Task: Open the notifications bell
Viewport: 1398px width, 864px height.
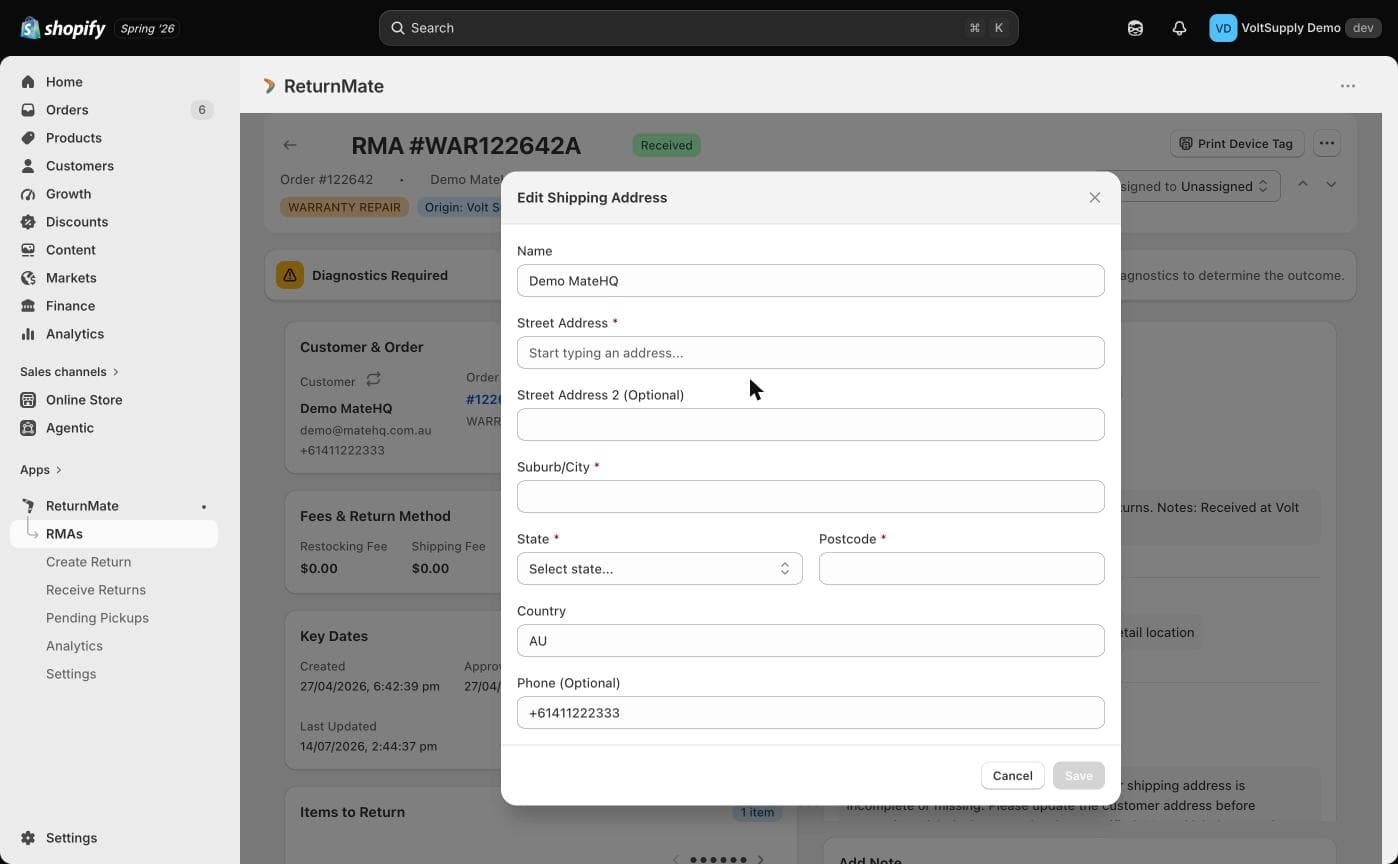Action: [x=1179, y=28]
